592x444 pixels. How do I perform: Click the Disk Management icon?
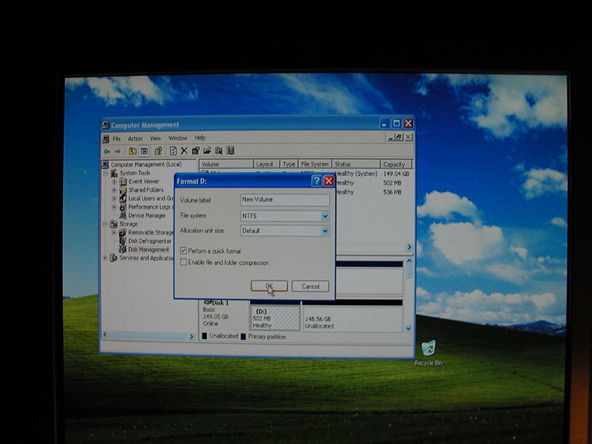(123, 250)
